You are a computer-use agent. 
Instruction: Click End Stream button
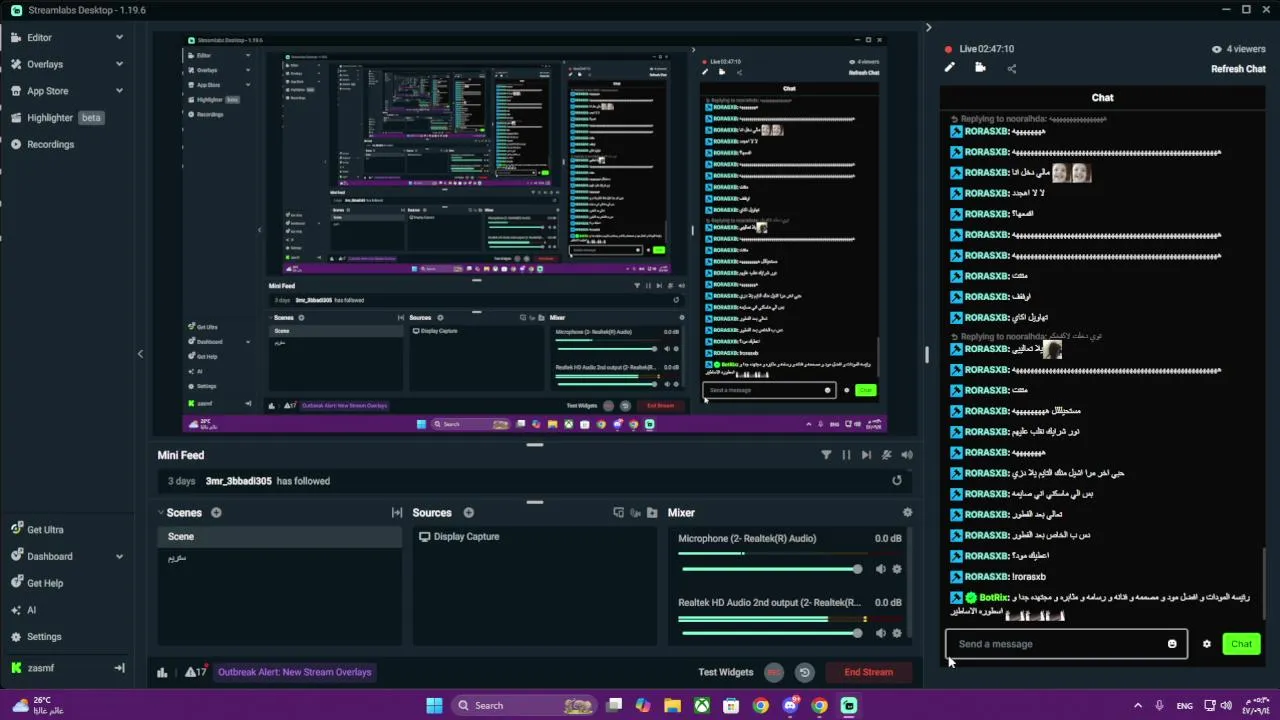(869, 672)
